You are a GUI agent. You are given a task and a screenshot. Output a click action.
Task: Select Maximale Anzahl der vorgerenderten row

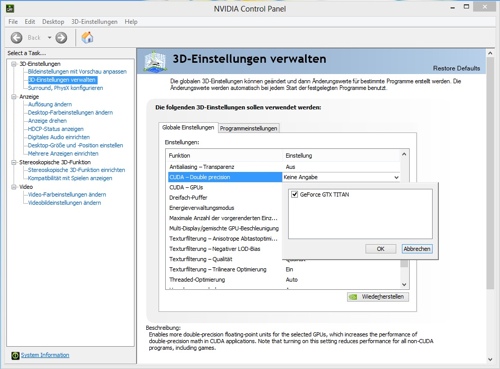coord(225,218)
